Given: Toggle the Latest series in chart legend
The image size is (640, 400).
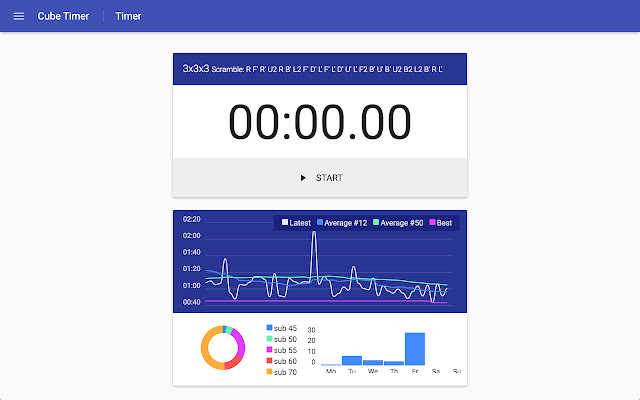Looking at the screenshot, I should [296, 223].
